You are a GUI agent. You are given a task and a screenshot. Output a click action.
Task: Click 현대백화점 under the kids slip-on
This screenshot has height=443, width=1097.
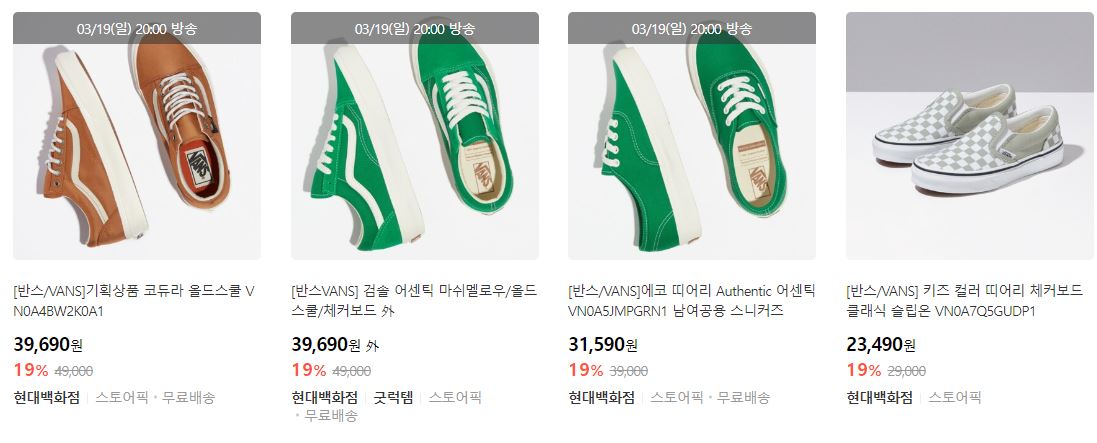point(879,398)
